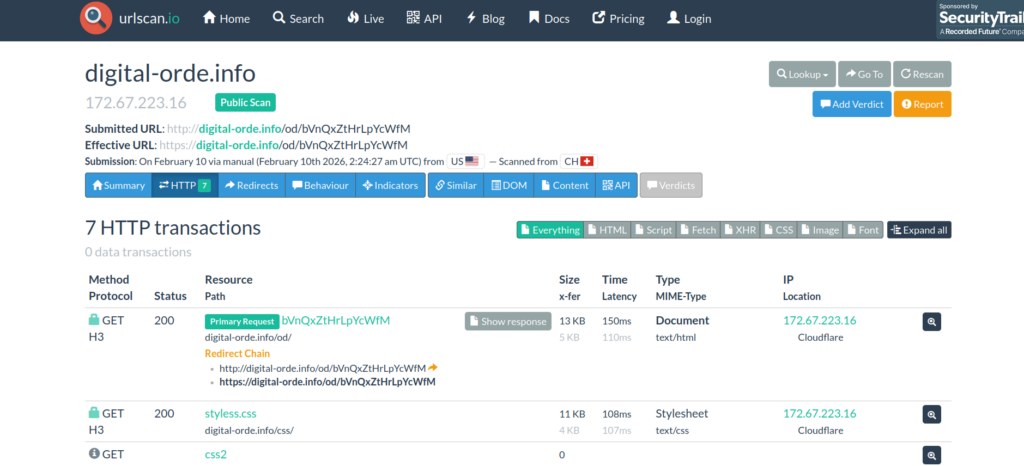This screenshot has width=1024, height=466.
Task: Click the orange Report button
Action: point(922,104)
